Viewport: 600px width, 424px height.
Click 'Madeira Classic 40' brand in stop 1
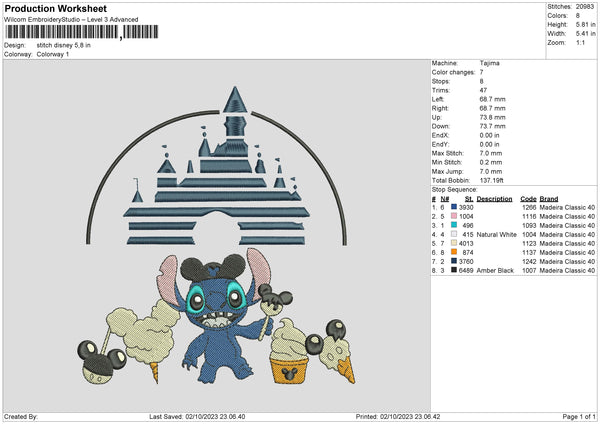[x=567, y=207]
